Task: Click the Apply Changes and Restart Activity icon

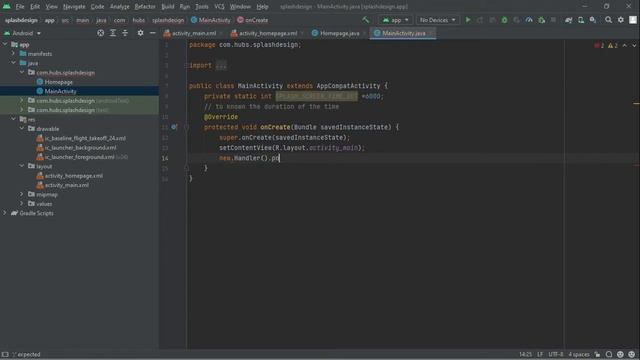Action: point(480,20)
